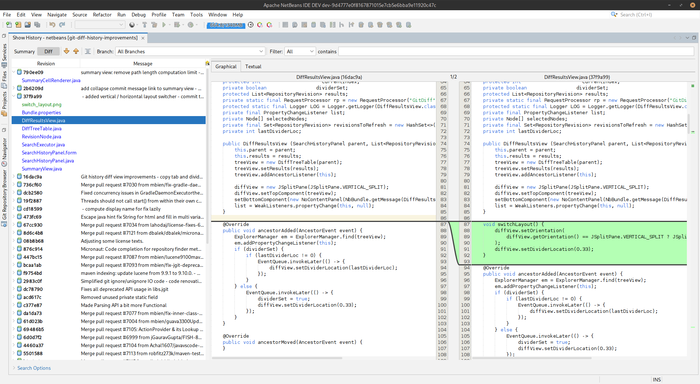Toggle the Diff view button
The image size is (700, 384).
click(48, 51)
